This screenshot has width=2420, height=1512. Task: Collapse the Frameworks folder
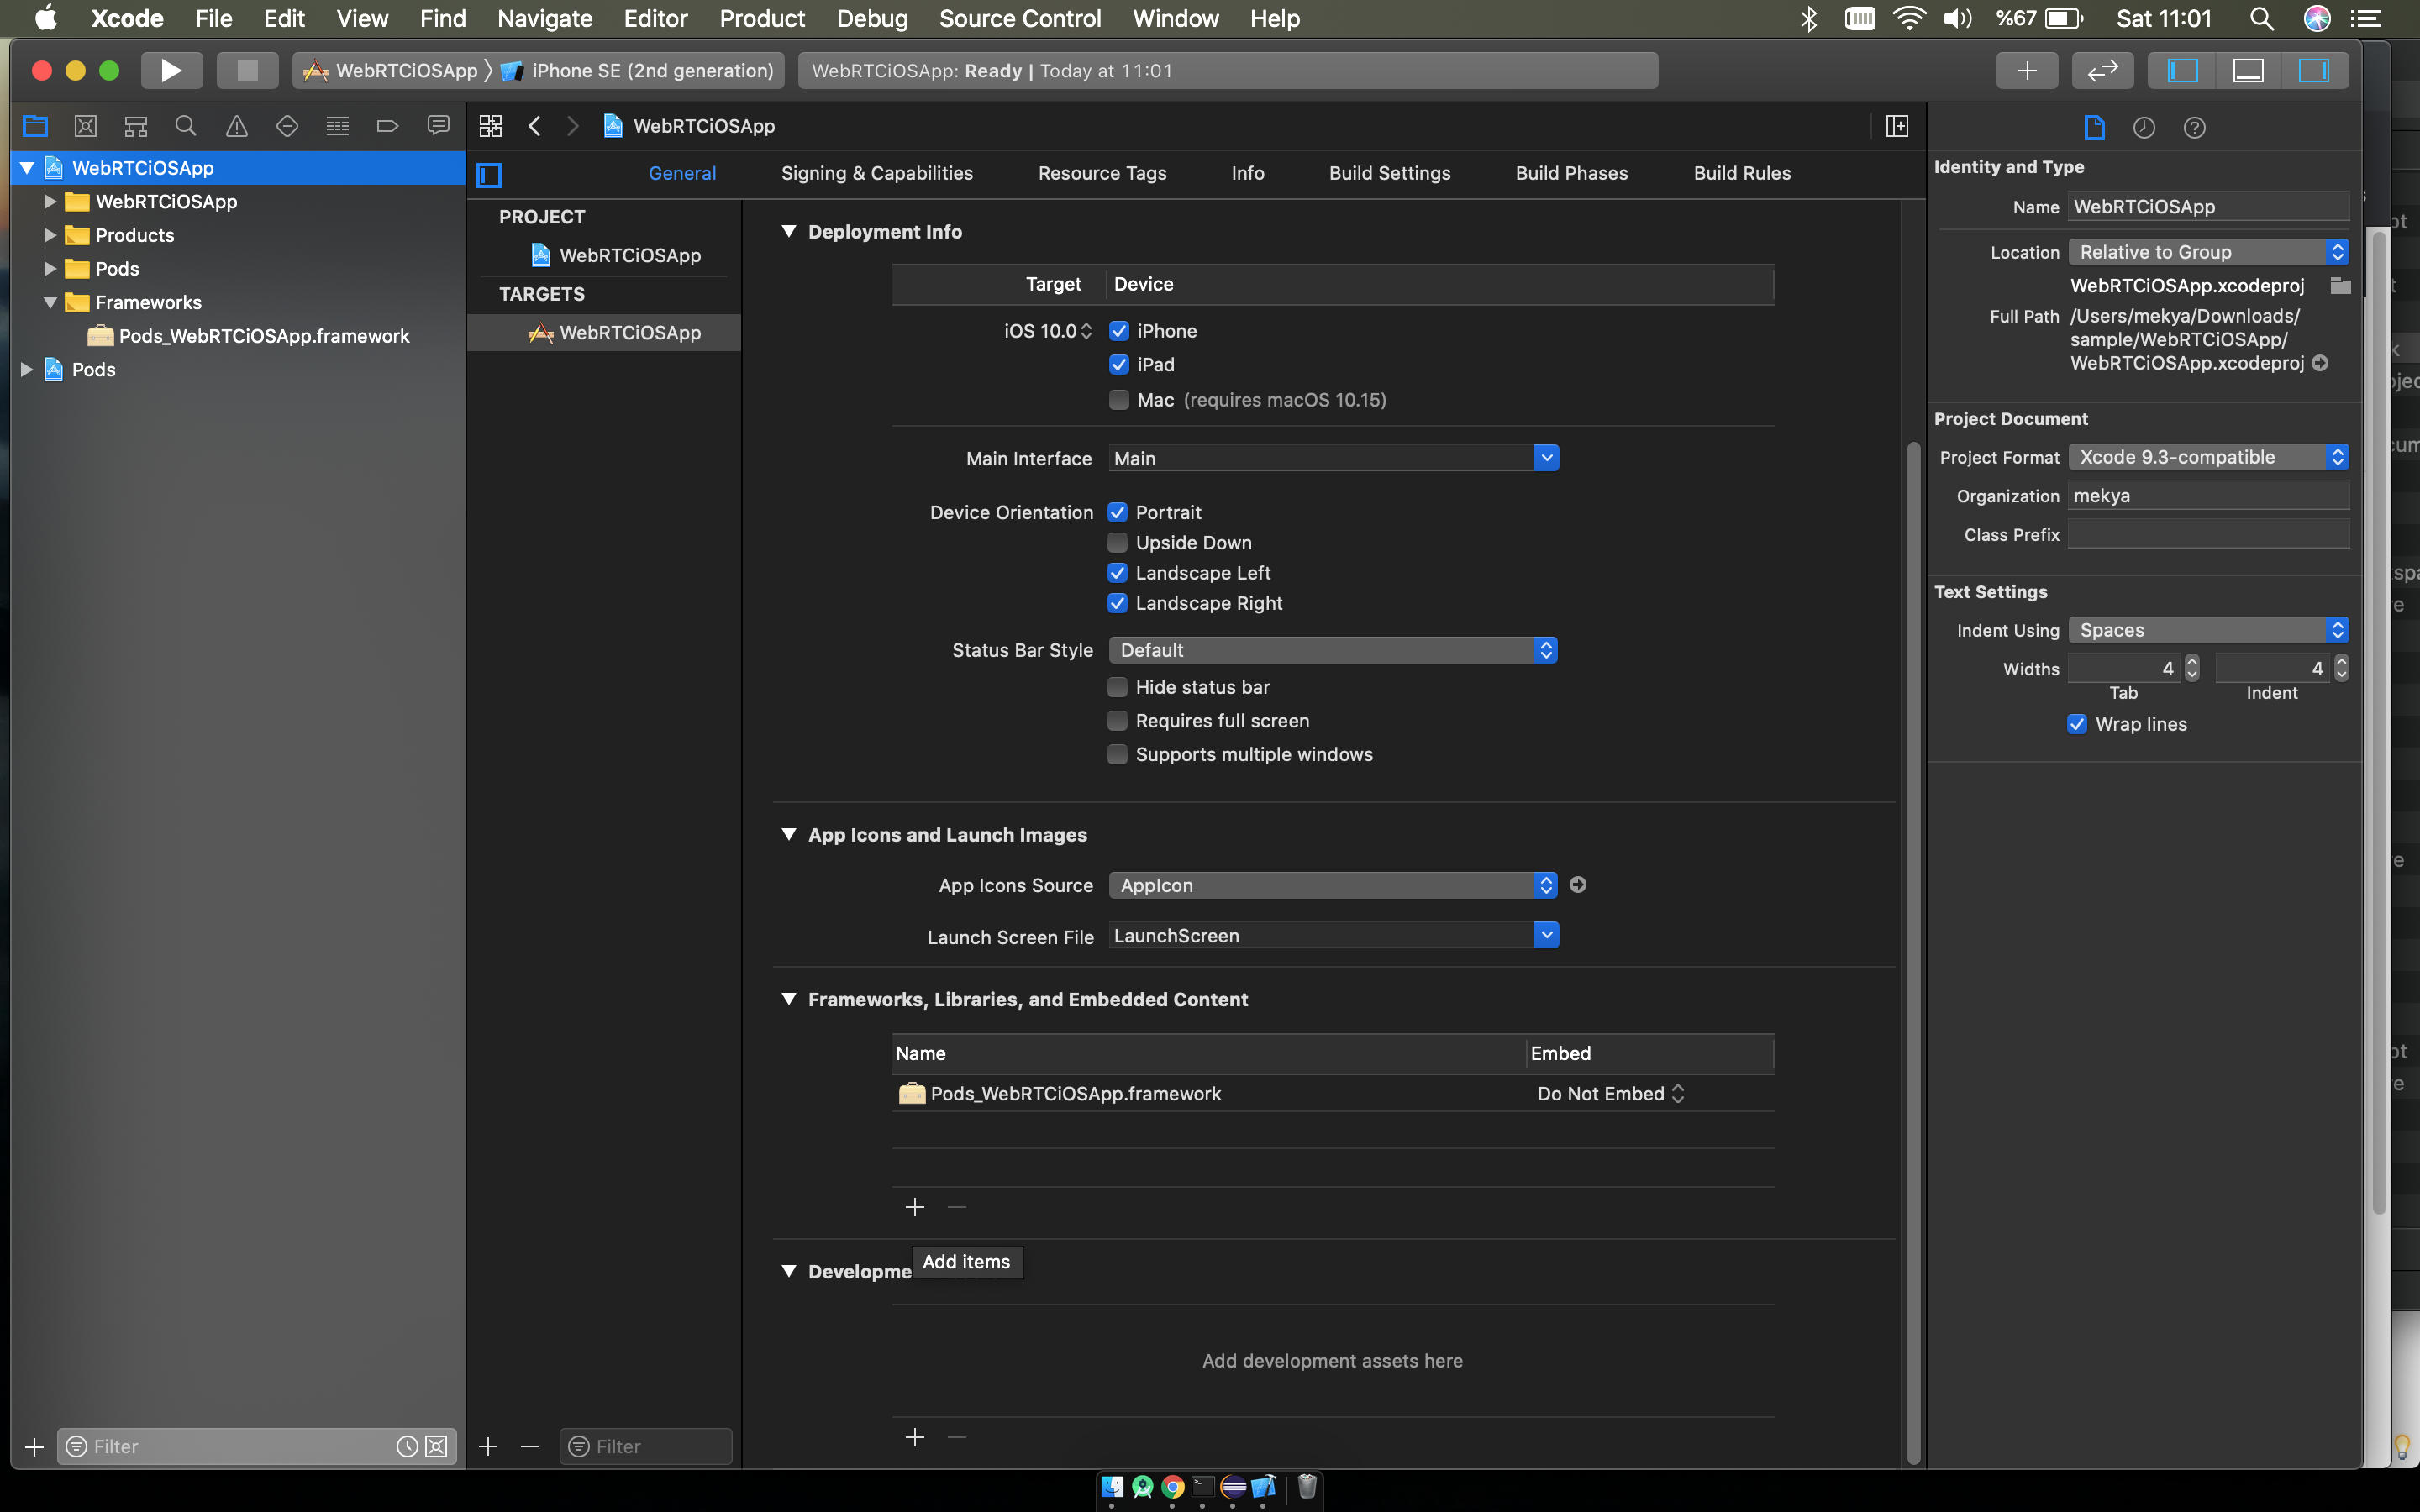[x=49, y=302]
